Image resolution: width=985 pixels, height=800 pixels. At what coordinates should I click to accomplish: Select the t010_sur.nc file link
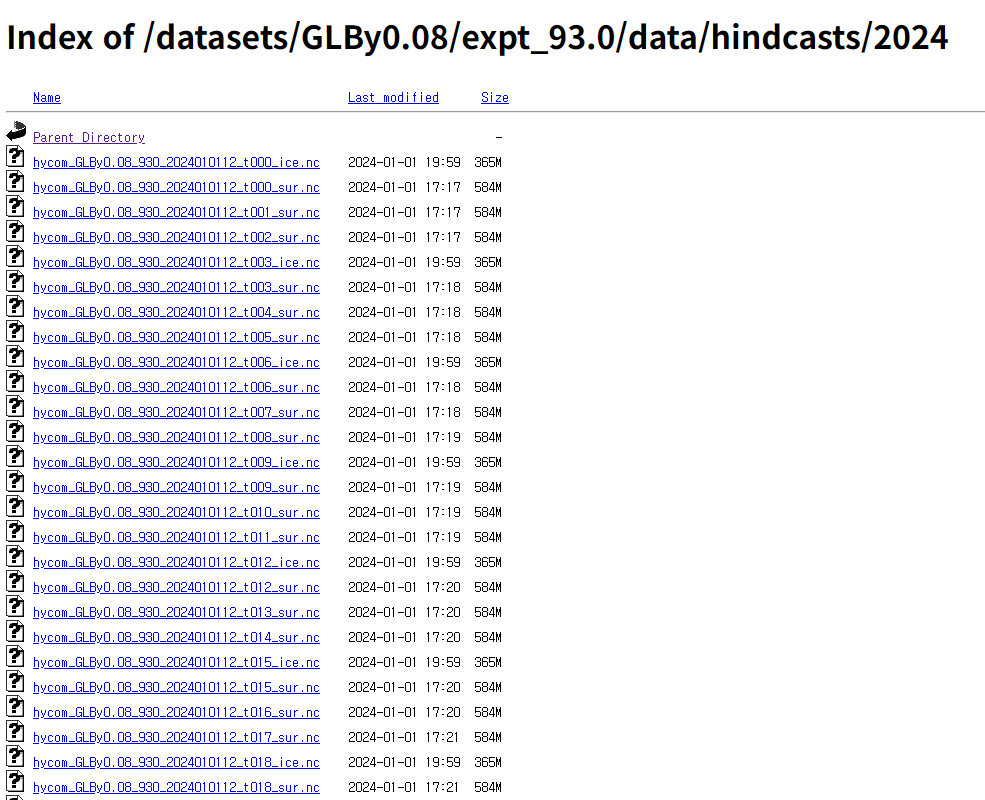pos(176,512)
